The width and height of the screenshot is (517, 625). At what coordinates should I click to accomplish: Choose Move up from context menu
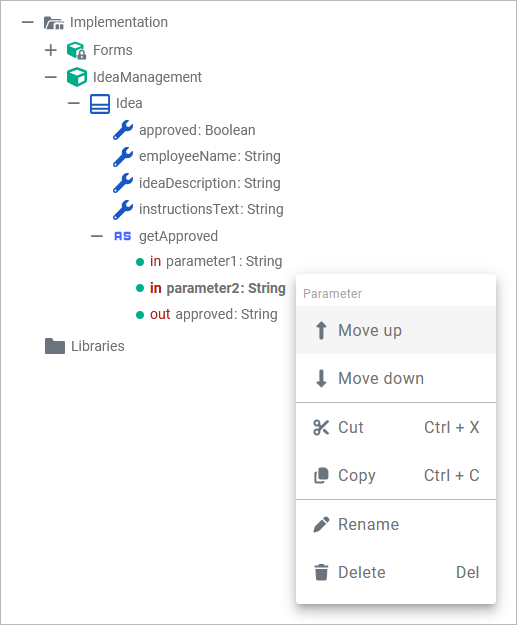tap(396, 330)
